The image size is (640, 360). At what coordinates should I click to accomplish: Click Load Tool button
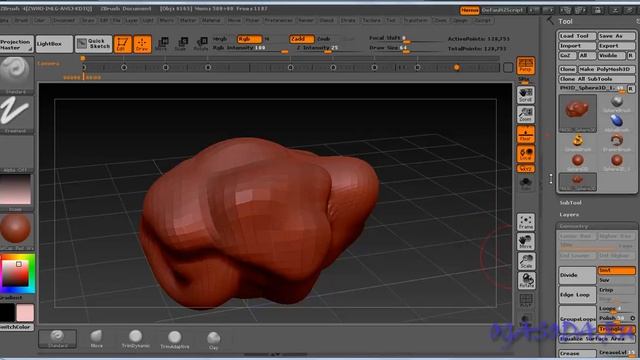tap(578, 36)
